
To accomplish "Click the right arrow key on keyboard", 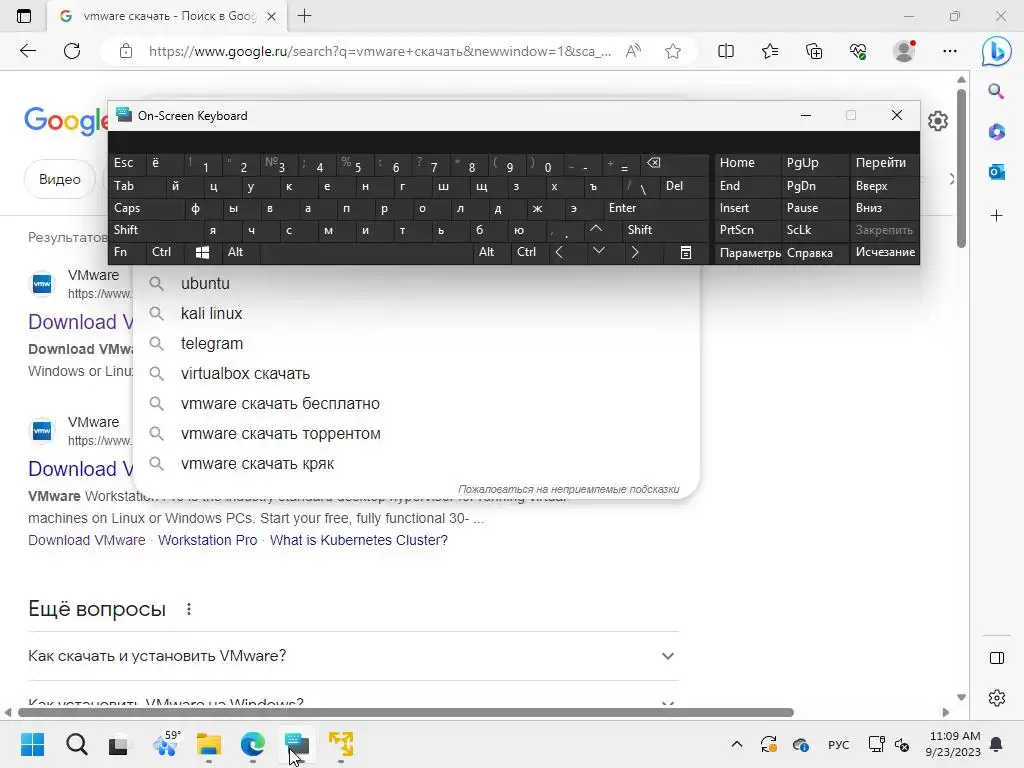I will point(634,252).
